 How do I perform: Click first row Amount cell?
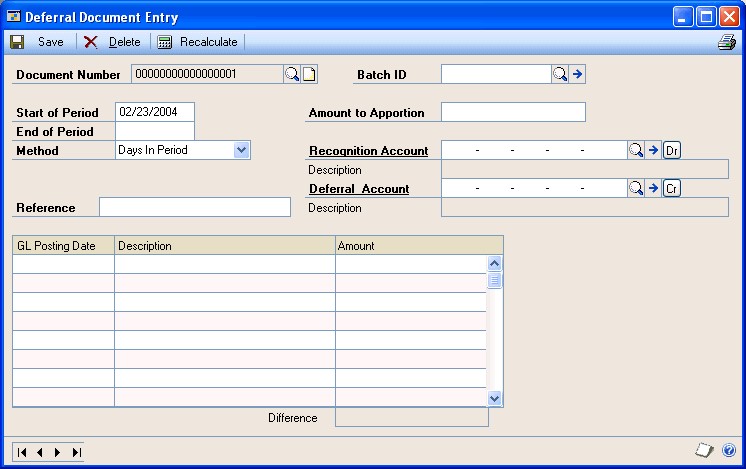click(x=411, y=264)
